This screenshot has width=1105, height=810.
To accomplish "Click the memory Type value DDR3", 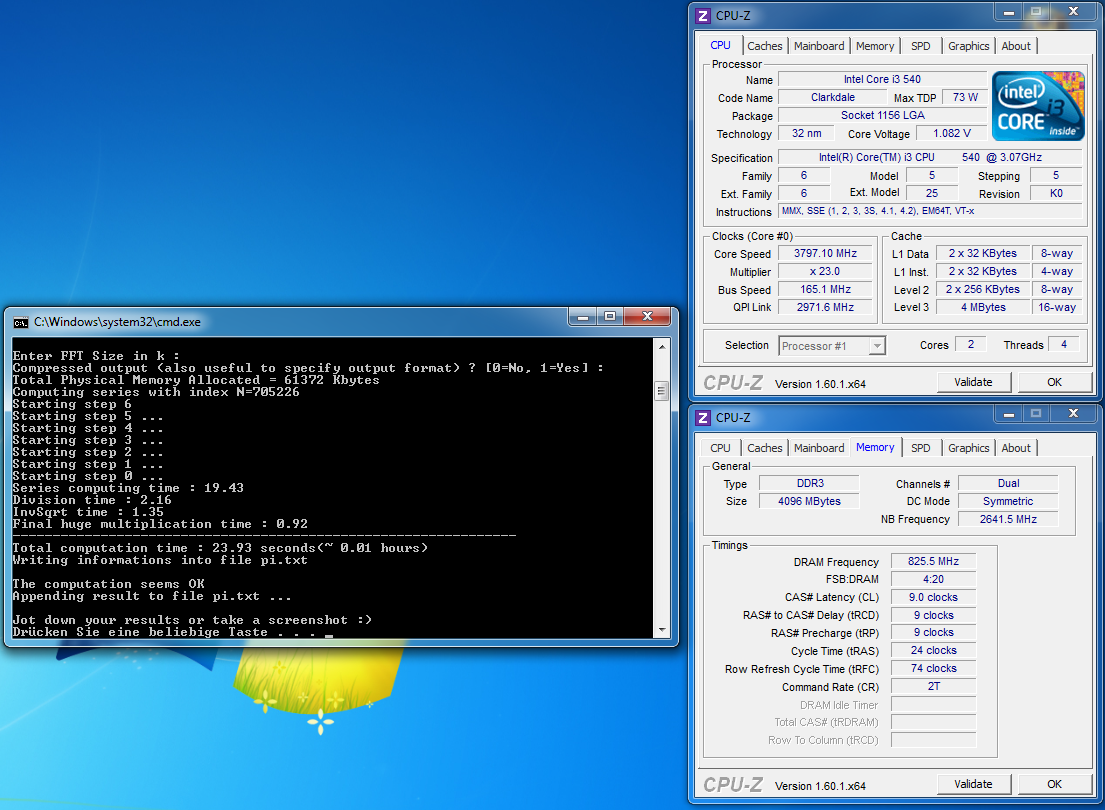I will click(809, 484).
